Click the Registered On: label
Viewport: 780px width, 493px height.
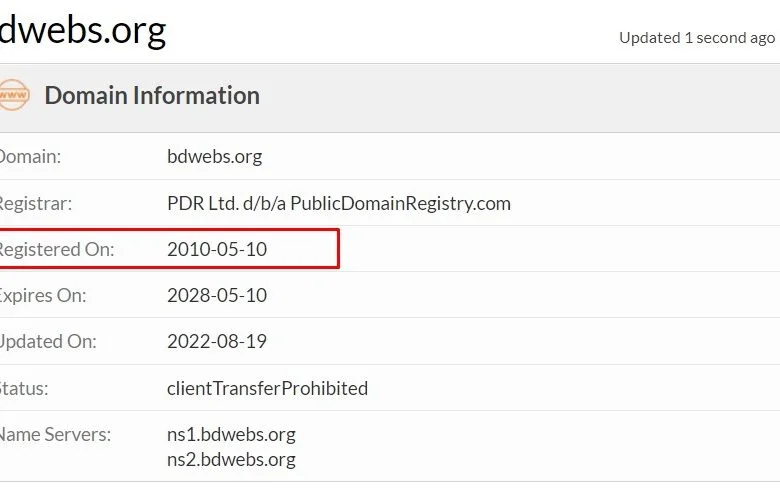point(57,249)
